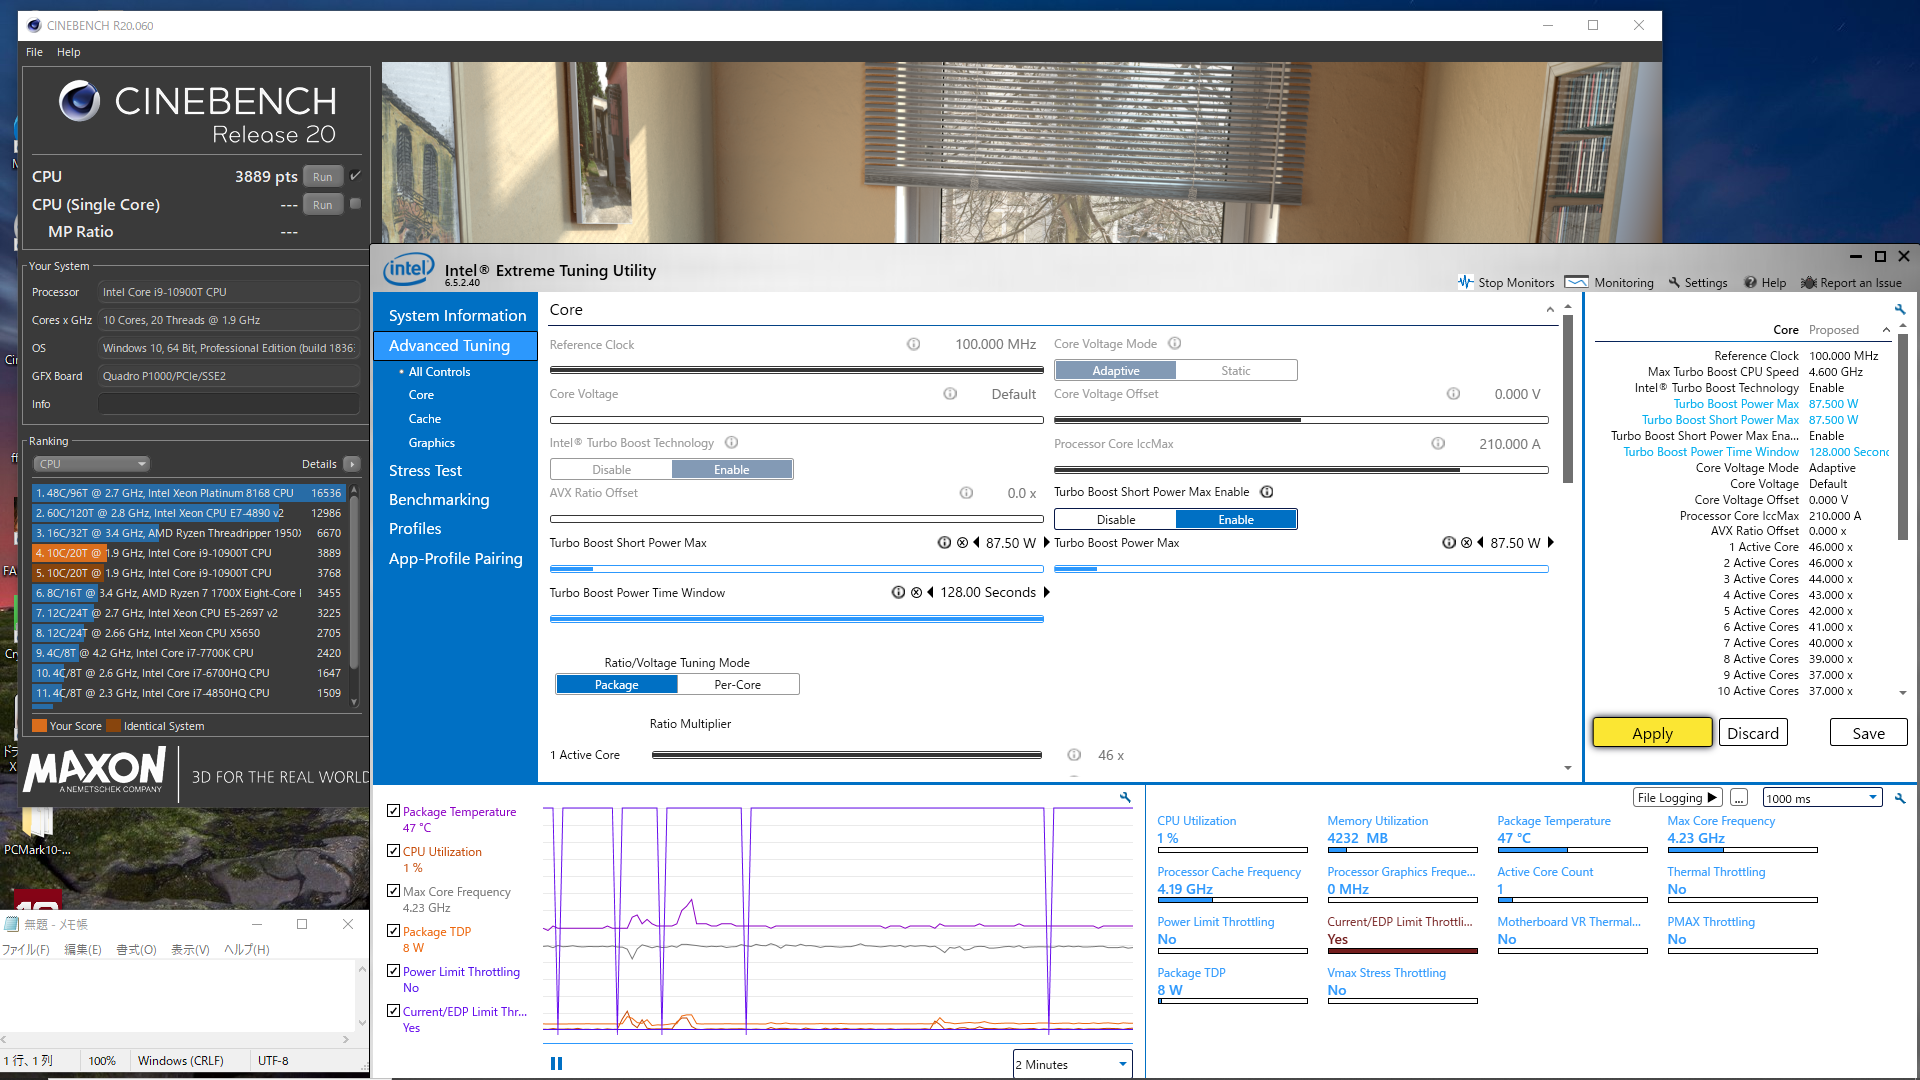The height and width of the screenshot is (1080, 1920).
Task: Uncheck Power Limit Throttling graph checkbox
Action: pyautogui.click(x=393, y=971)
